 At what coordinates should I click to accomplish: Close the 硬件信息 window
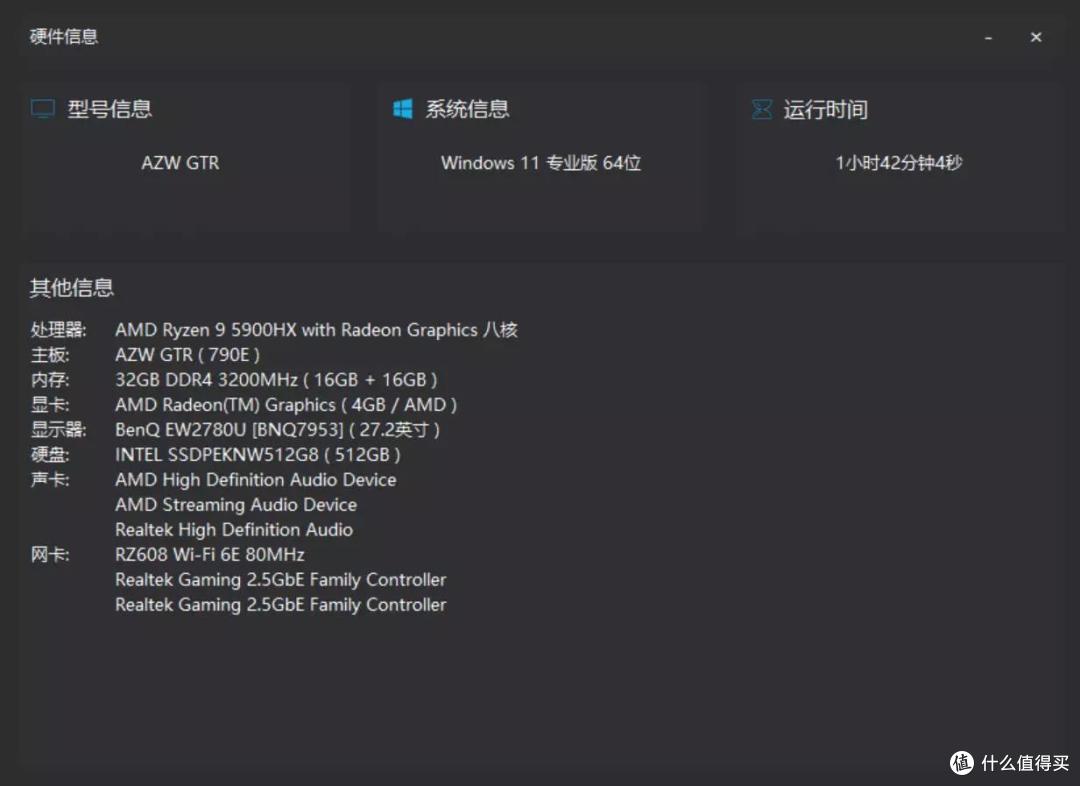point(1036,37)
